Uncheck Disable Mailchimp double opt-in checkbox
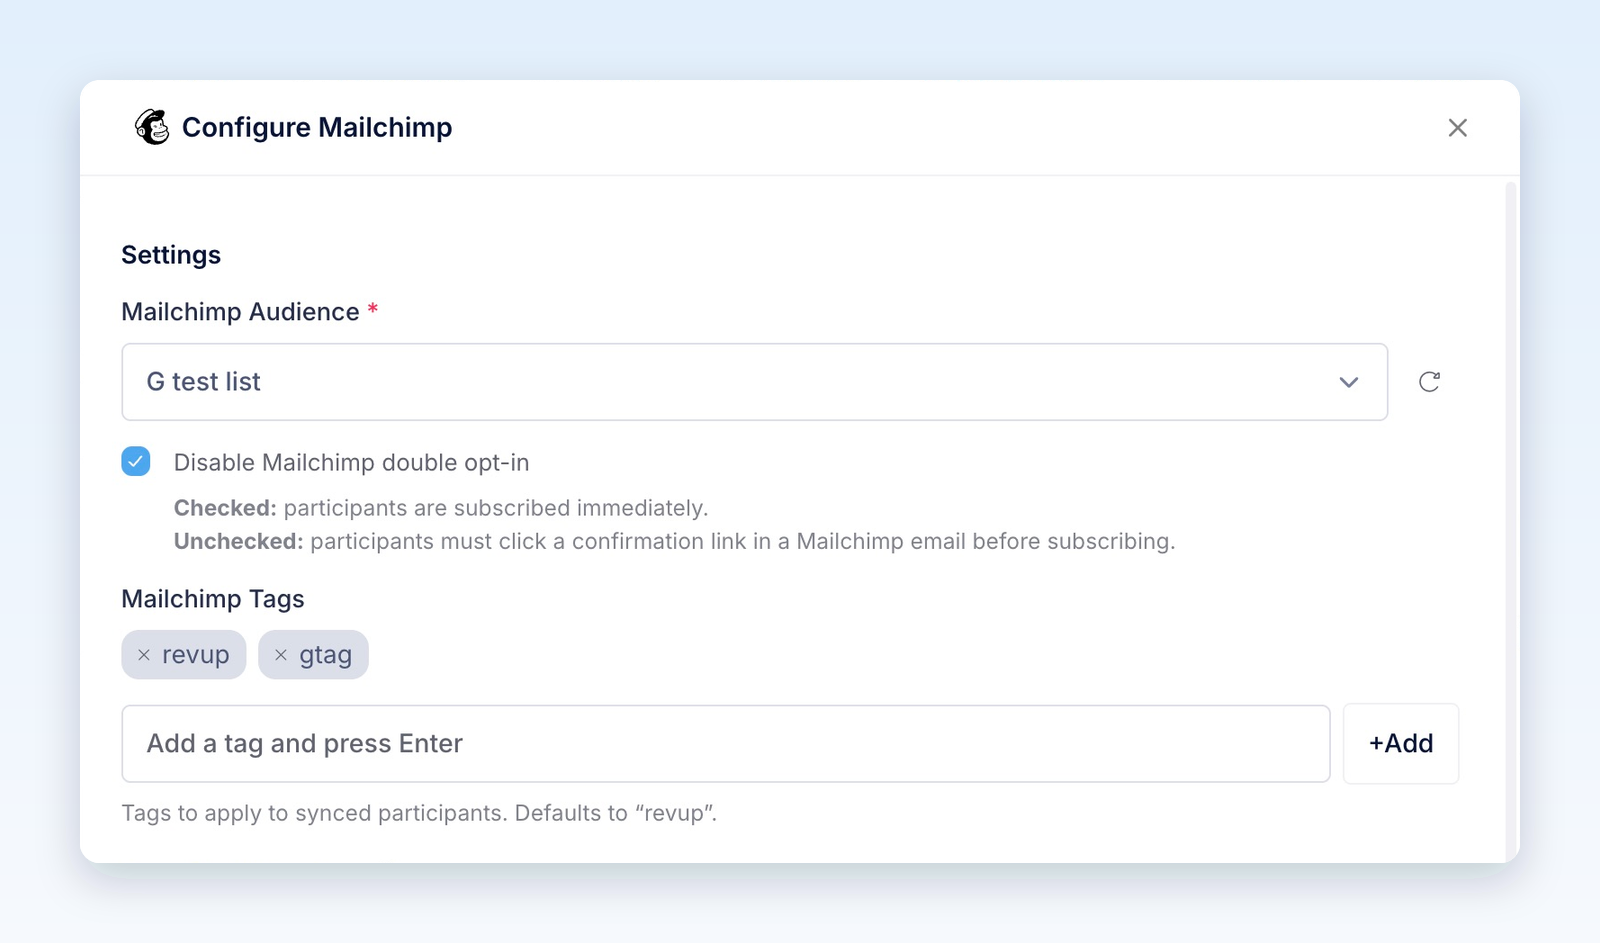Screen dimensions: 1600x943 pos(136,461)
